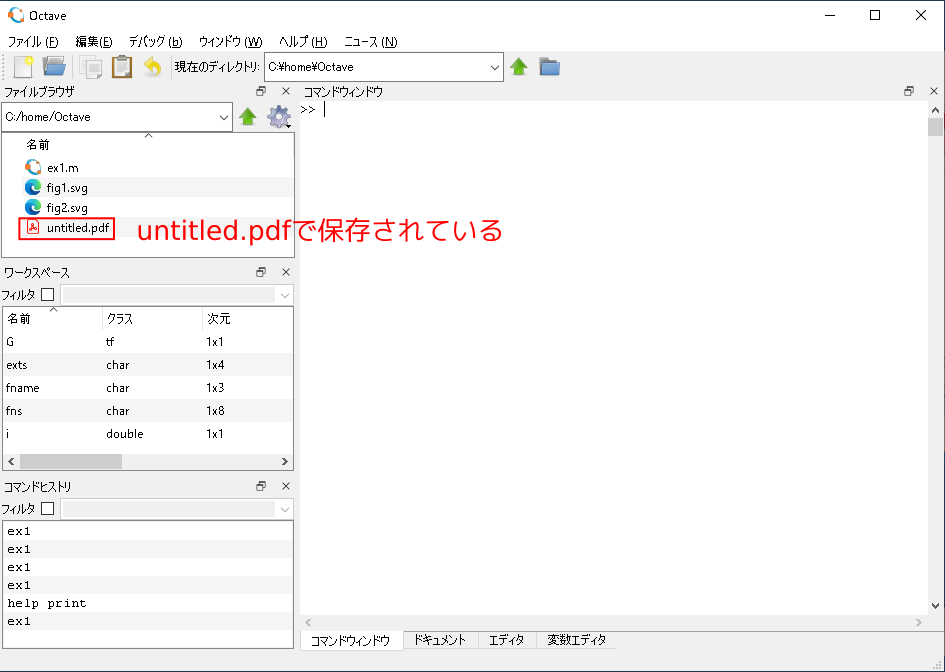The width and height of the screenshot is (945, 672).
Task: Switch to the 変数エディタ tab
Action: tap(575, 640)
